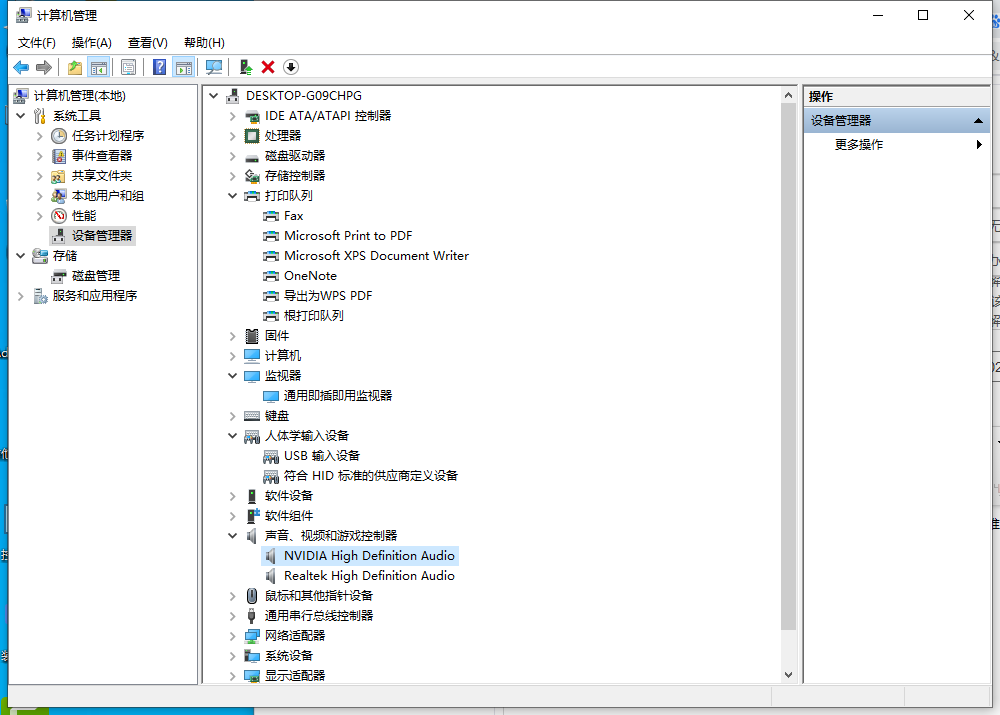Collapse the 打印队列 category

[232, 195]
